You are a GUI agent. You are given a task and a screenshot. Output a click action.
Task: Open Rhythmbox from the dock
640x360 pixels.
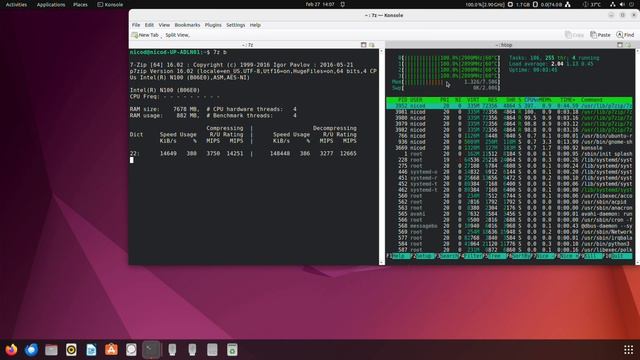tap(71, 350)
